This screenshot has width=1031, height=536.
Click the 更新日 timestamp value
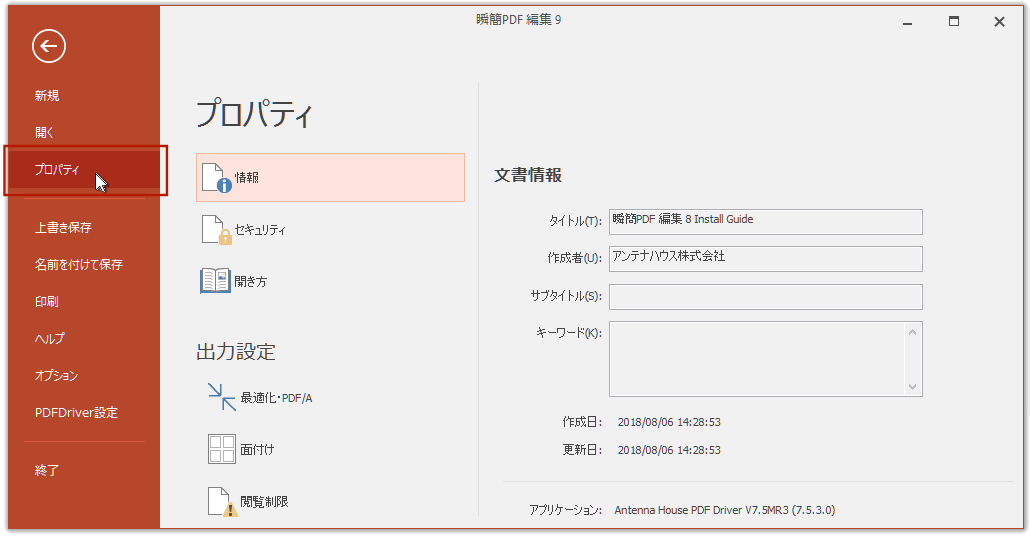pyautogui.click(x=669, y=451)
